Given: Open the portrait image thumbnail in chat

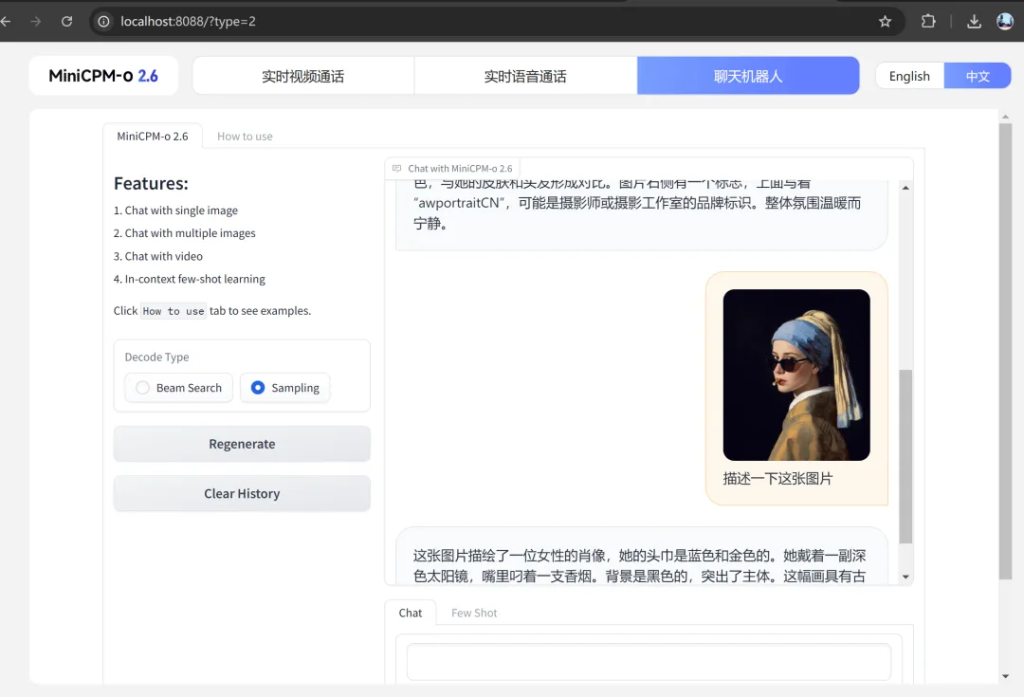Looking at the screenshot, I should pyautogui.click(x=796, y=375).
